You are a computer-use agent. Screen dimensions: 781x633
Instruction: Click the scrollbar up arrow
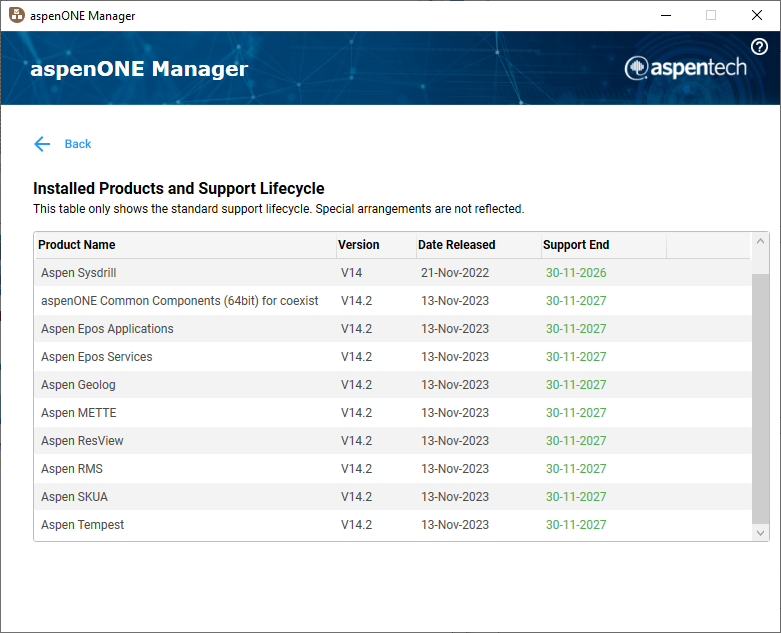pos(760,242)
